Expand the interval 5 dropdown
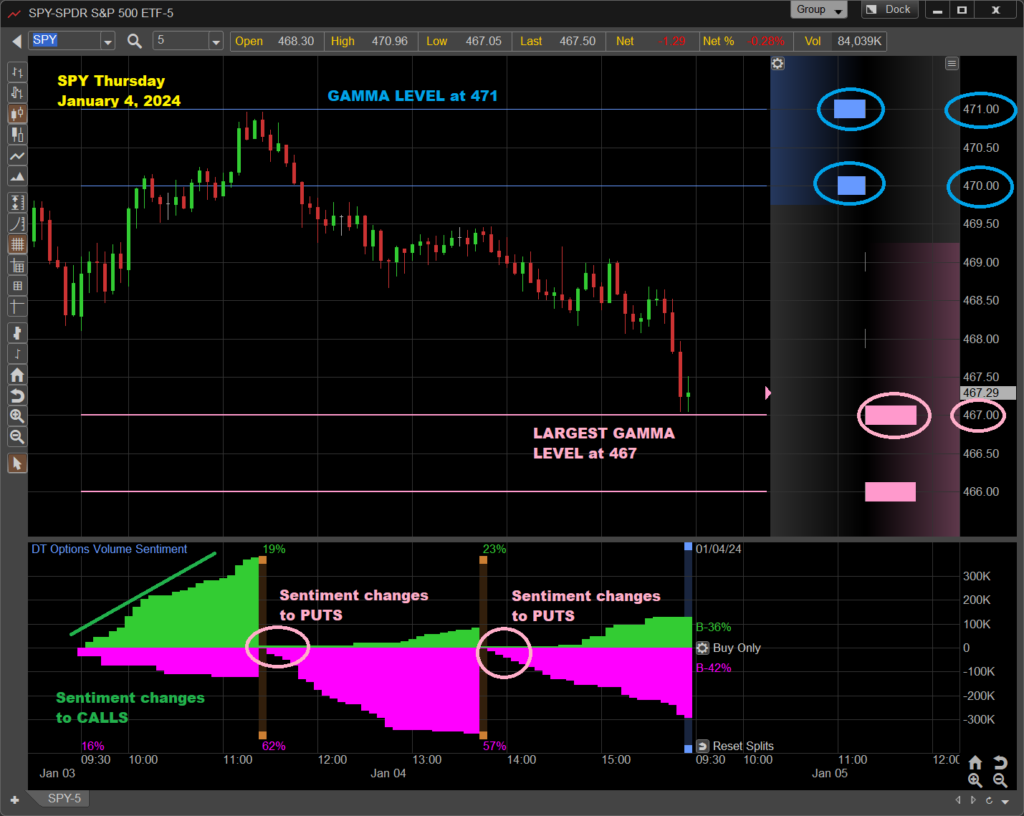This screenshot has width=1024, height=816. point(215,41)
